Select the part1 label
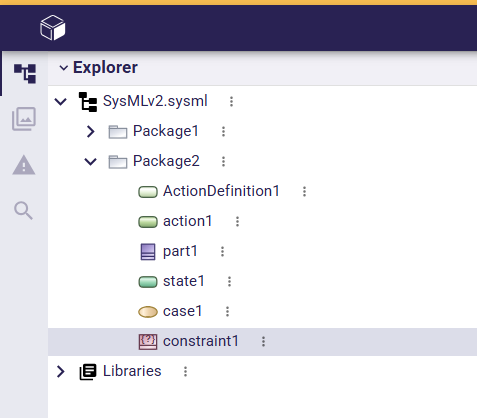 click(180, 252)
